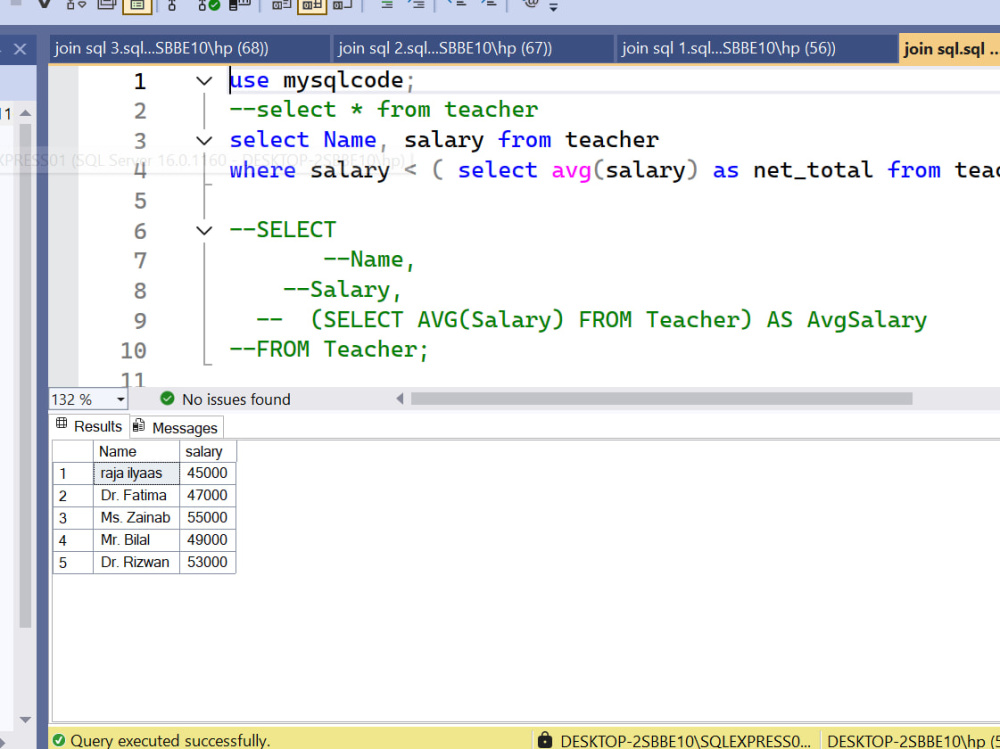The height and width of the screenshot is (749, 1000).
Task: Click the No issues found label
Action: 236,399
